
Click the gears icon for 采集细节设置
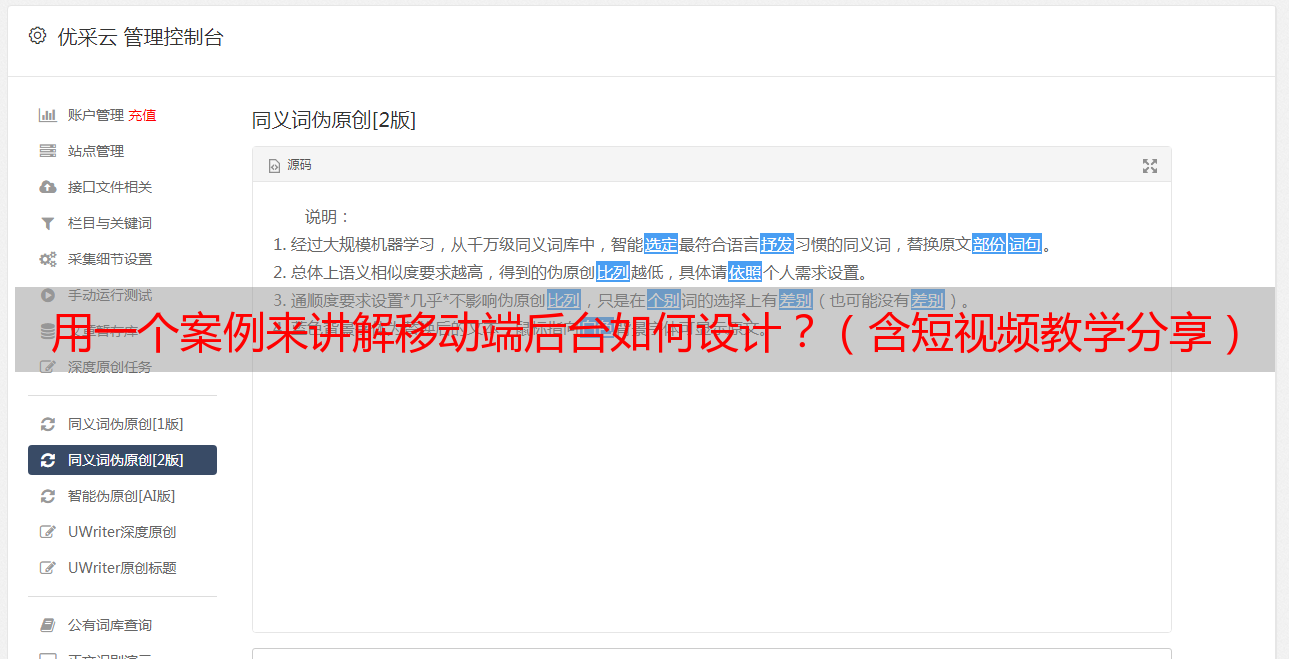[47, 259]
